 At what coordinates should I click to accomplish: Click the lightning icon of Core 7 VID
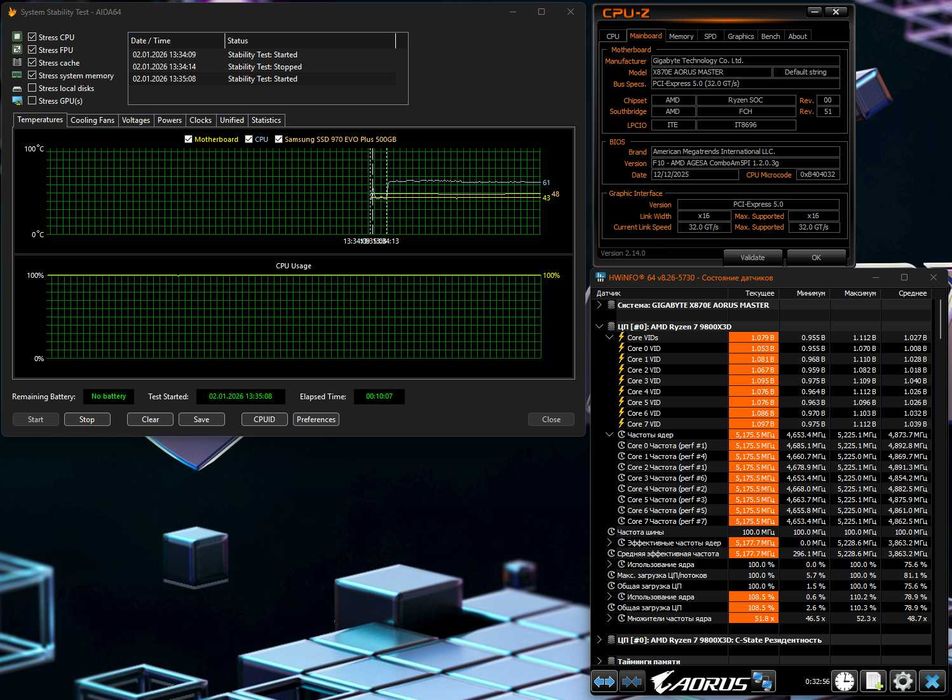(x=621, y=424)
